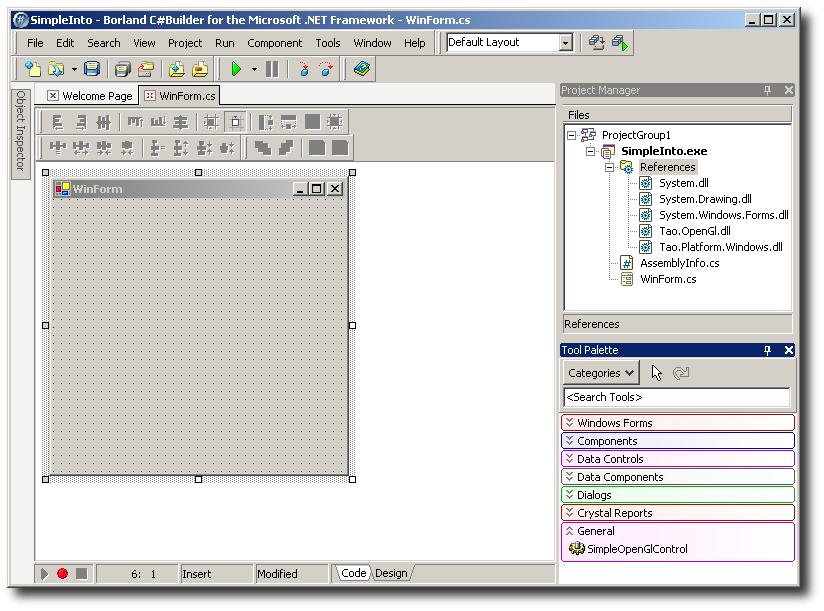Start the program with the green Run arrow
The image size is (824, 611).
236,69
